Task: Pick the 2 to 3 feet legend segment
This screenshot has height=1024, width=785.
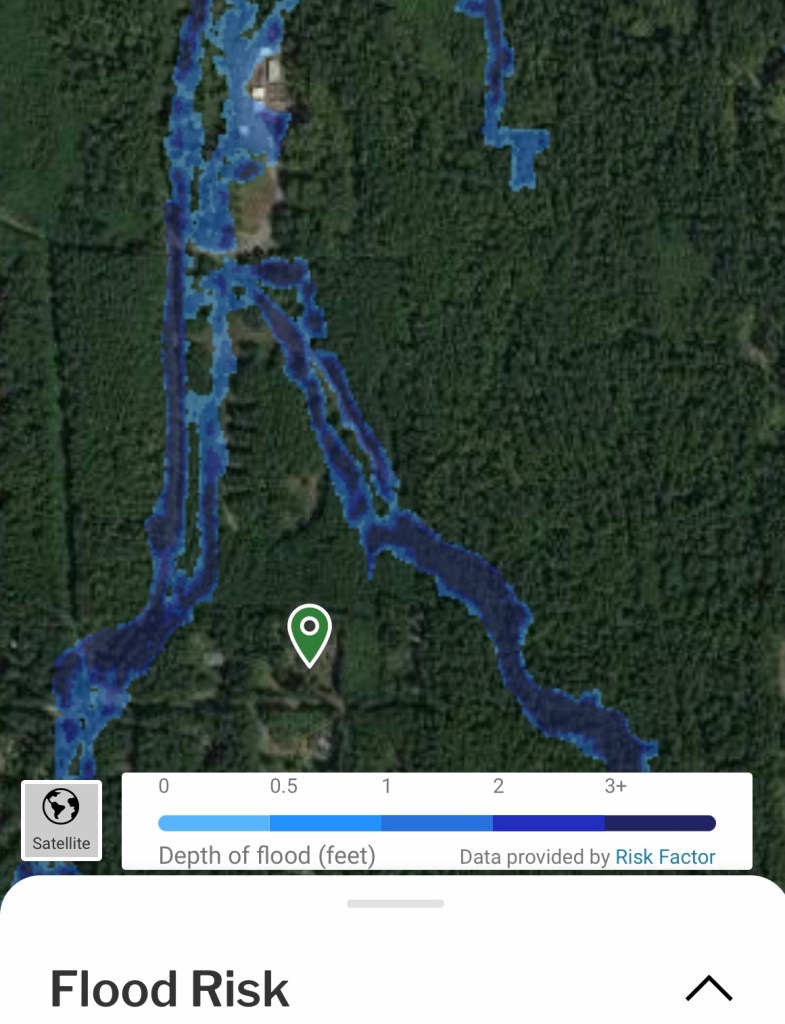Action: coord(549,823)
